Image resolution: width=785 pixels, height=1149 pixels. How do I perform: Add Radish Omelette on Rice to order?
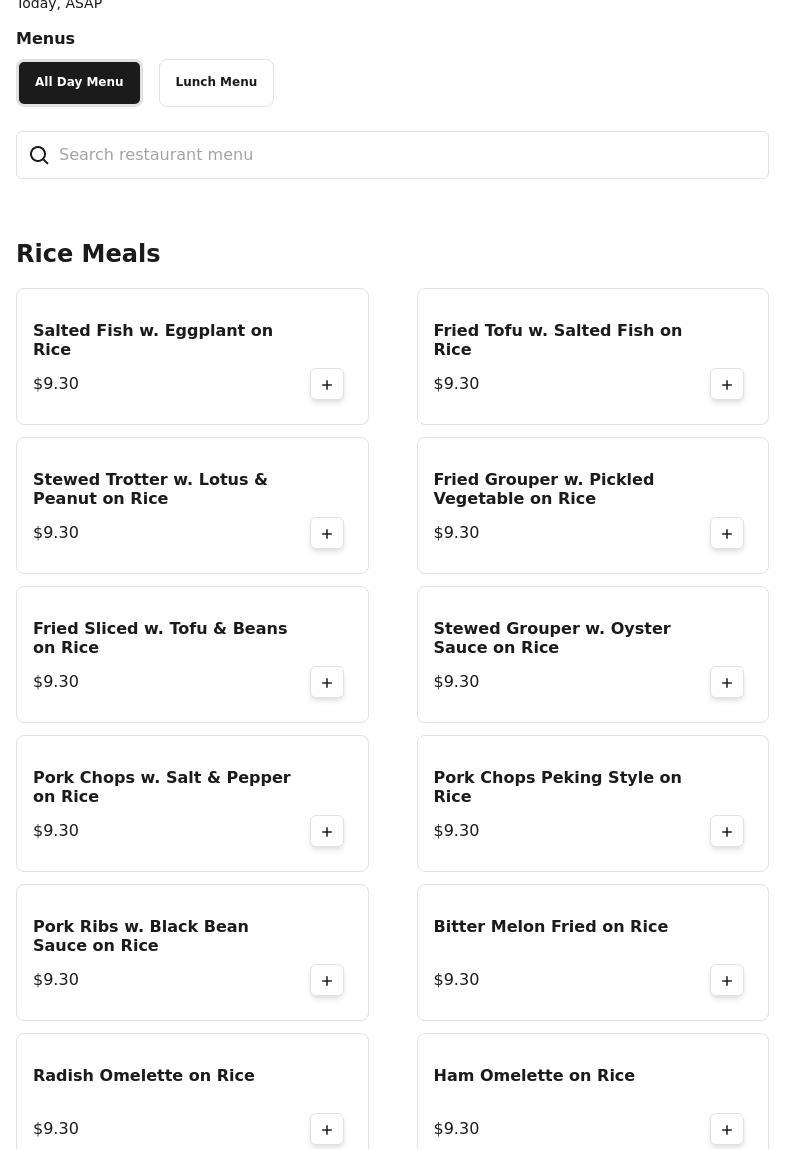[327, 1130]
